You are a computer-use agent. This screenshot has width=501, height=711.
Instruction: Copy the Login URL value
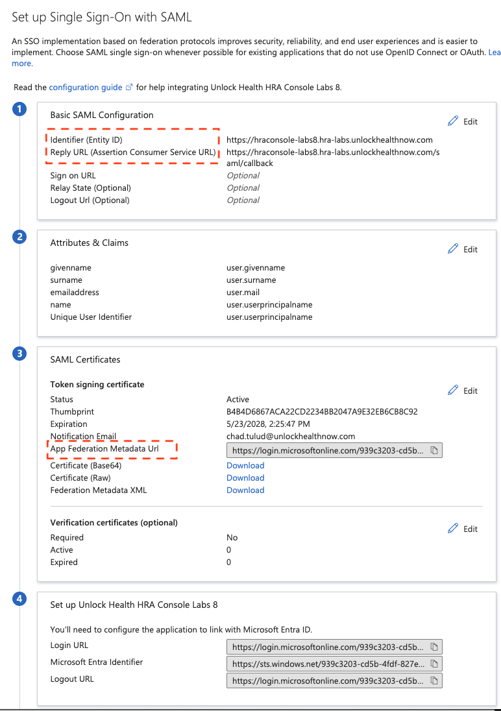click(434, 647)
